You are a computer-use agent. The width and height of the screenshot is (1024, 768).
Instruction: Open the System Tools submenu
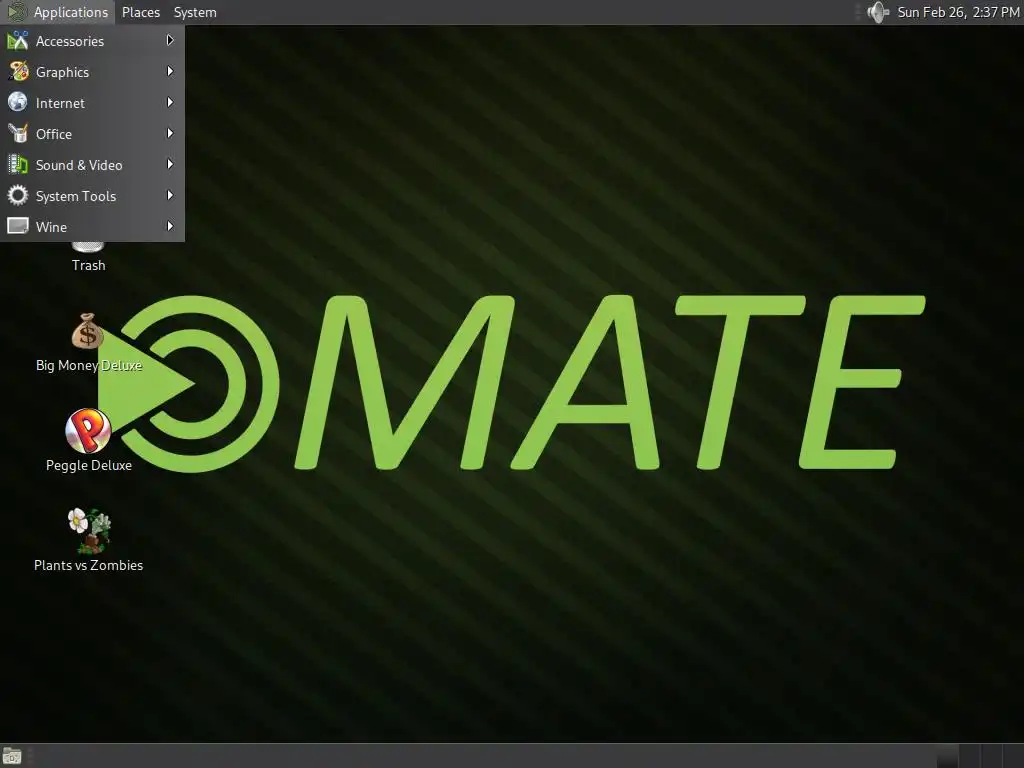(92, 196)
